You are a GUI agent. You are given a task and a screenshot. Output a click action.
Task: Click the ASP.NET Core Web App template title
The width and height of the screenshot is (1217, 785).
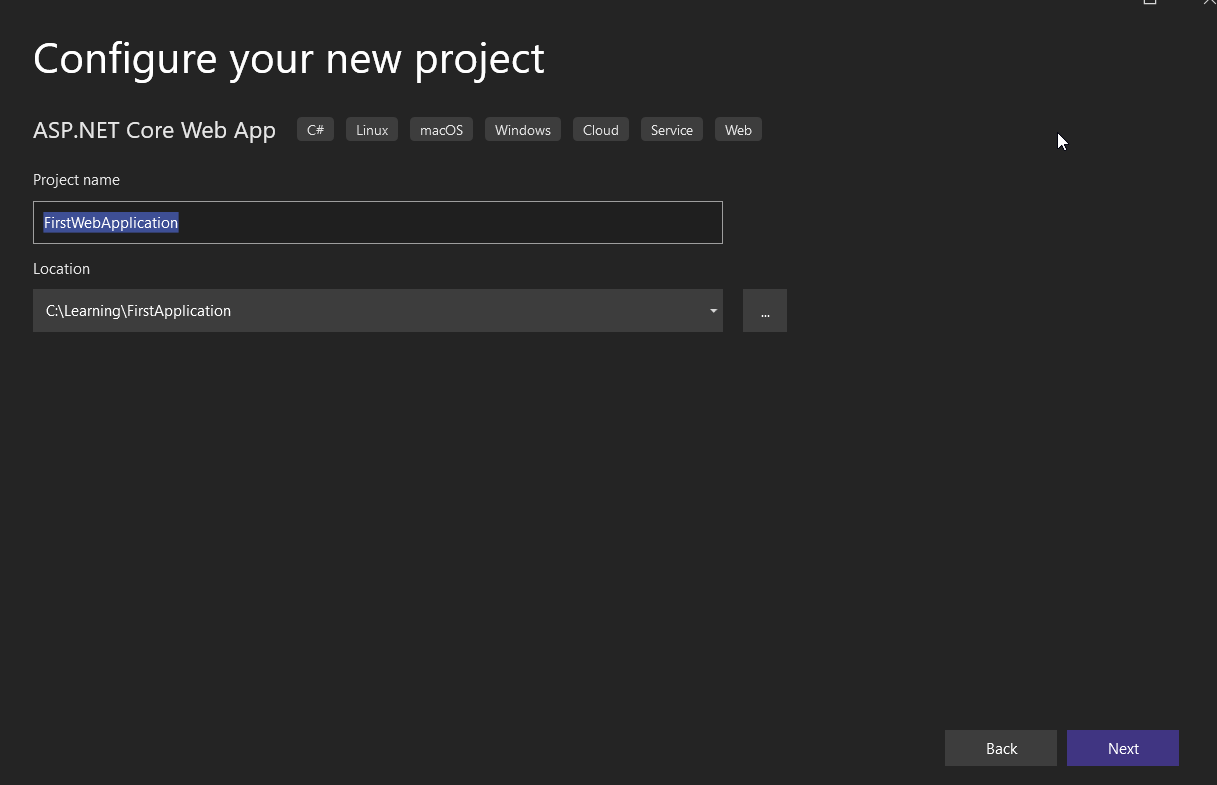coord(154,130)
